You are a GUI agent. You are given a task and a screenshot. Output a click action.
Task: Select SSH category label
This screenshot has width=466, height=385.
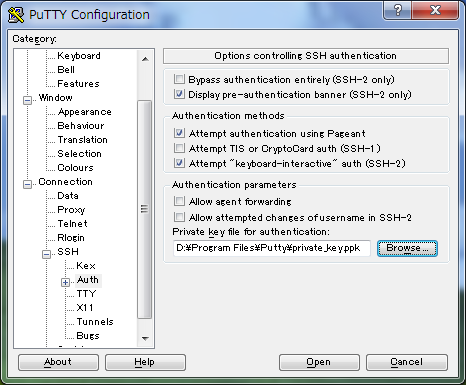coord(68,252)
